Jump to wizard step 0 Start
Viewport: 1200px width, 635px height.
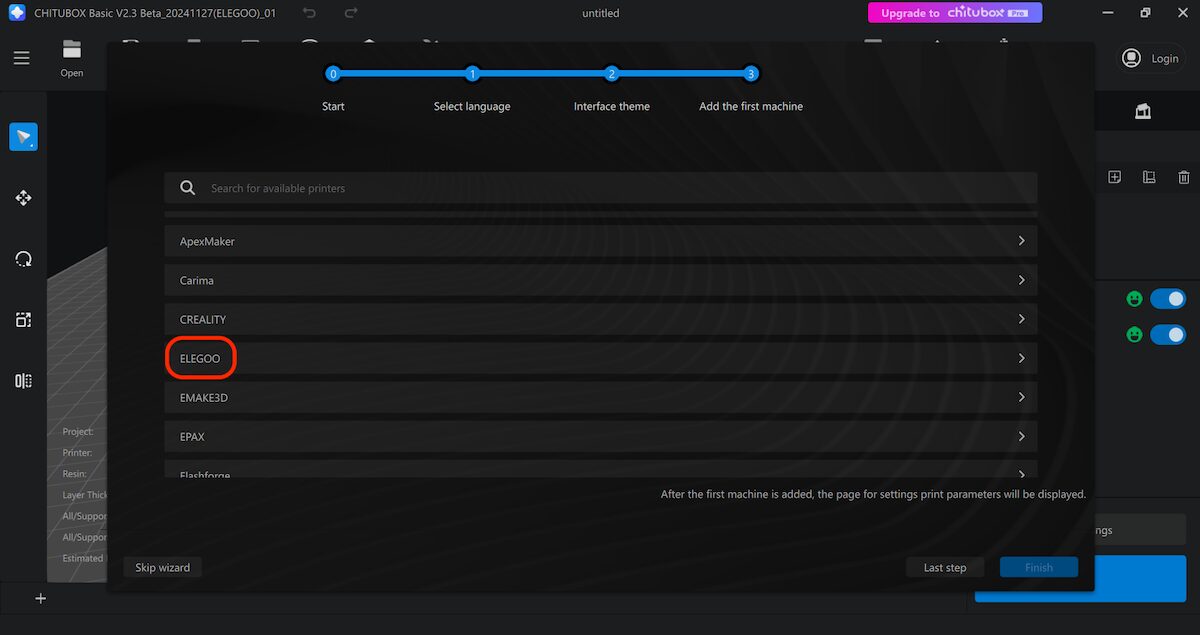pyautogui.click(x=333, y=74)
